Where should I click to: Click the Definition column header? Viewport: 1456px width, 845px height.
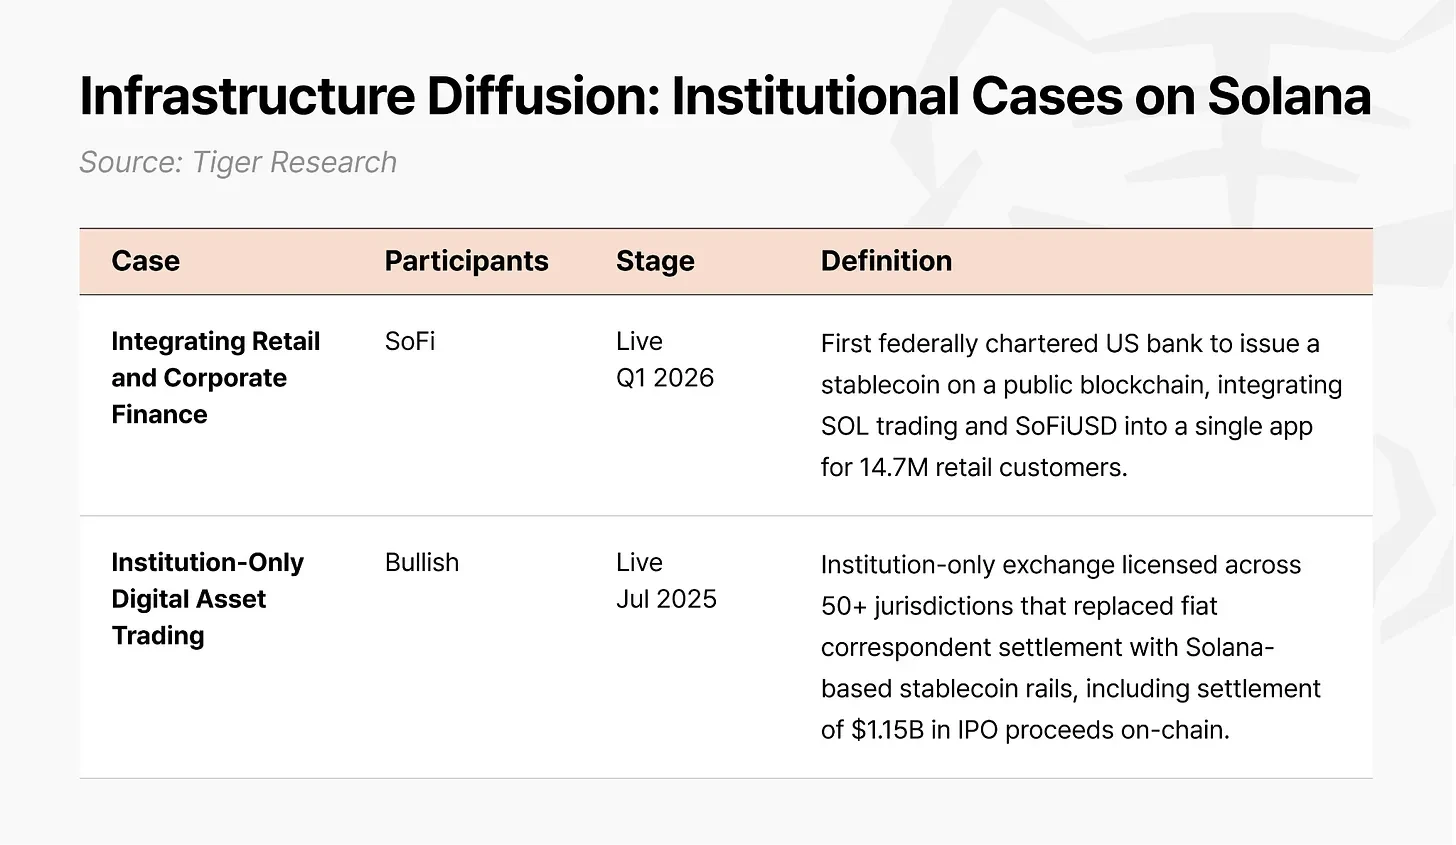click(886, 261)
